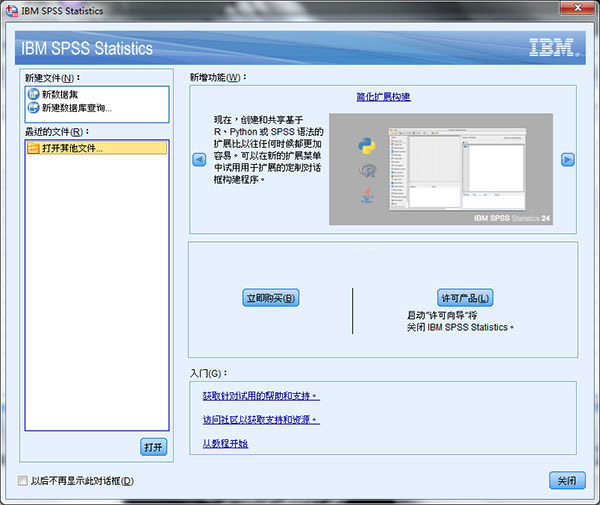Click the new database query icon

[34, 108]
